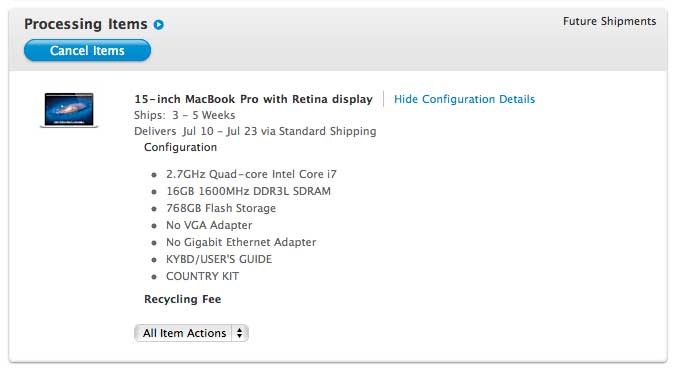Select the 768GB Flash Storage entry

pos(221,208)
